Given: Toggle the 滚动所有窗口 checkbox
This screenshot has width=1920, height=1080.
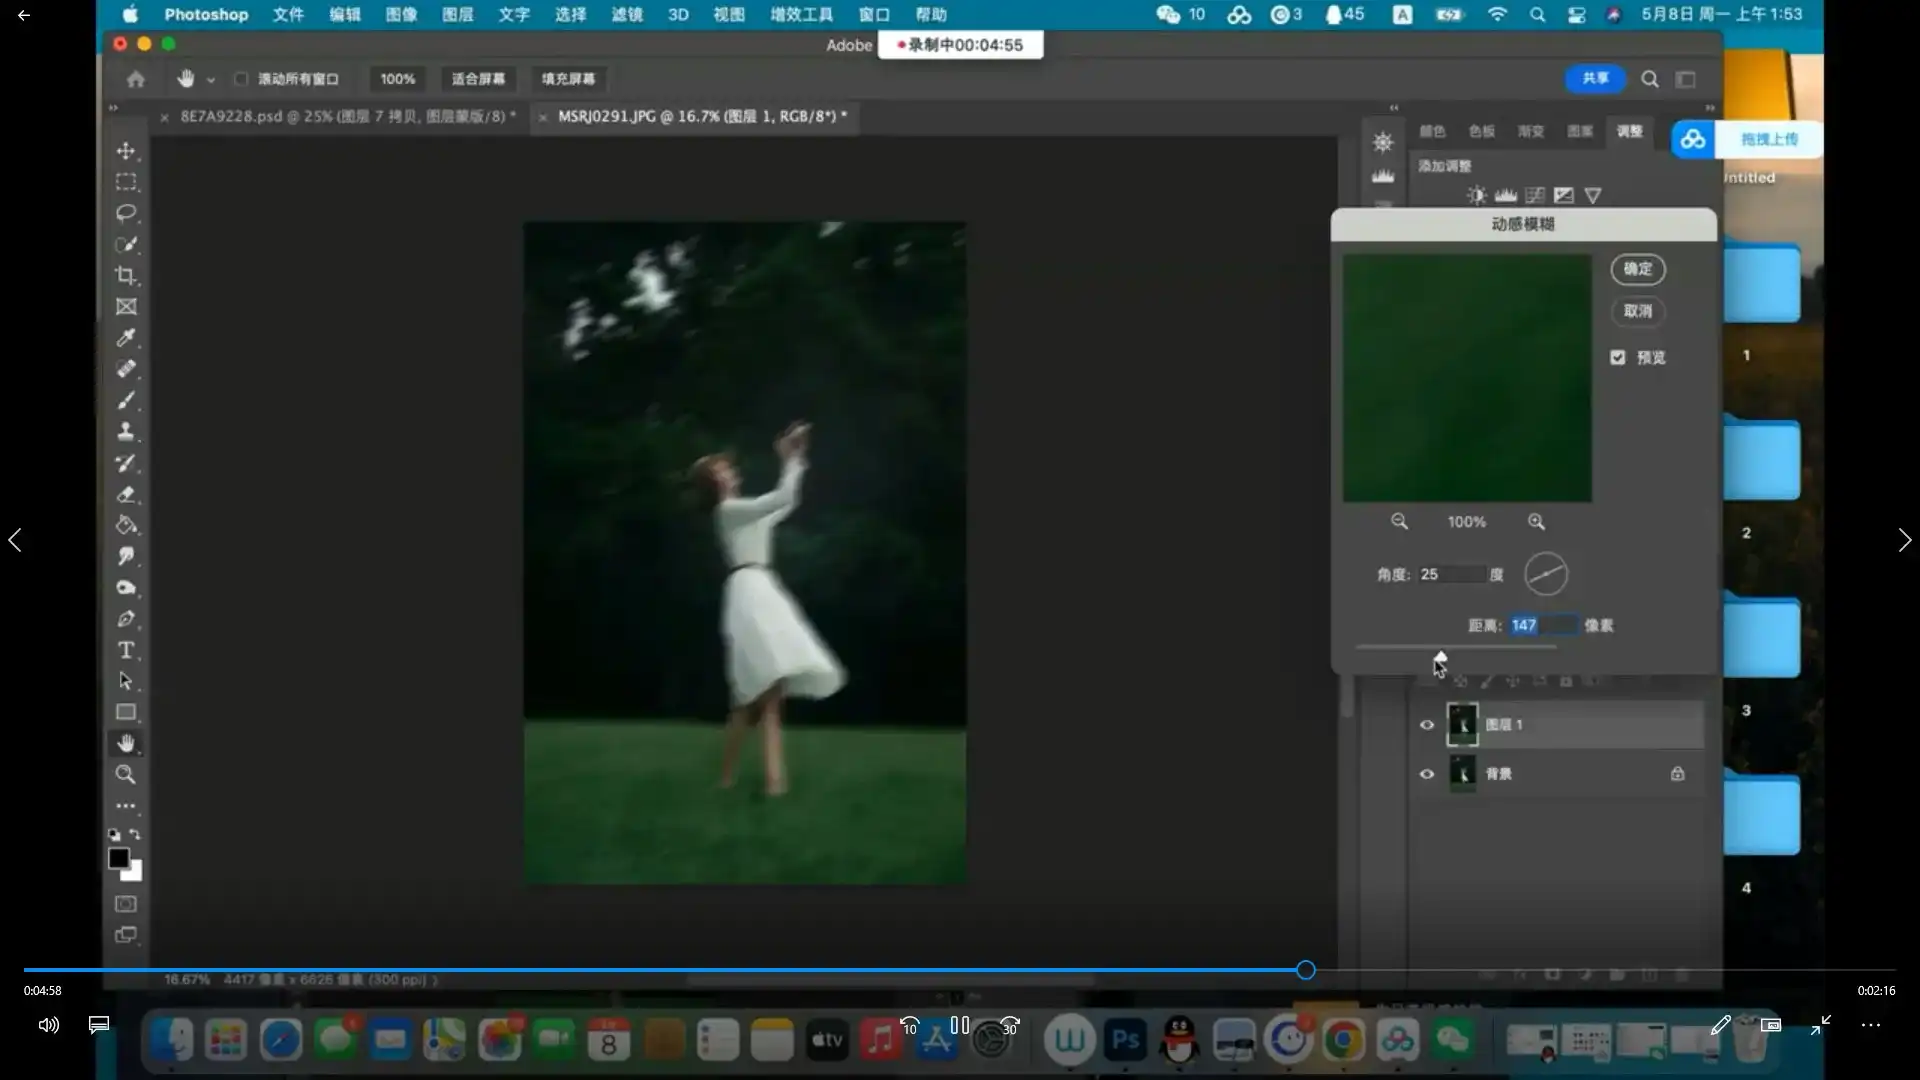Looking at the screenshot, I should (x=241, y=79).
